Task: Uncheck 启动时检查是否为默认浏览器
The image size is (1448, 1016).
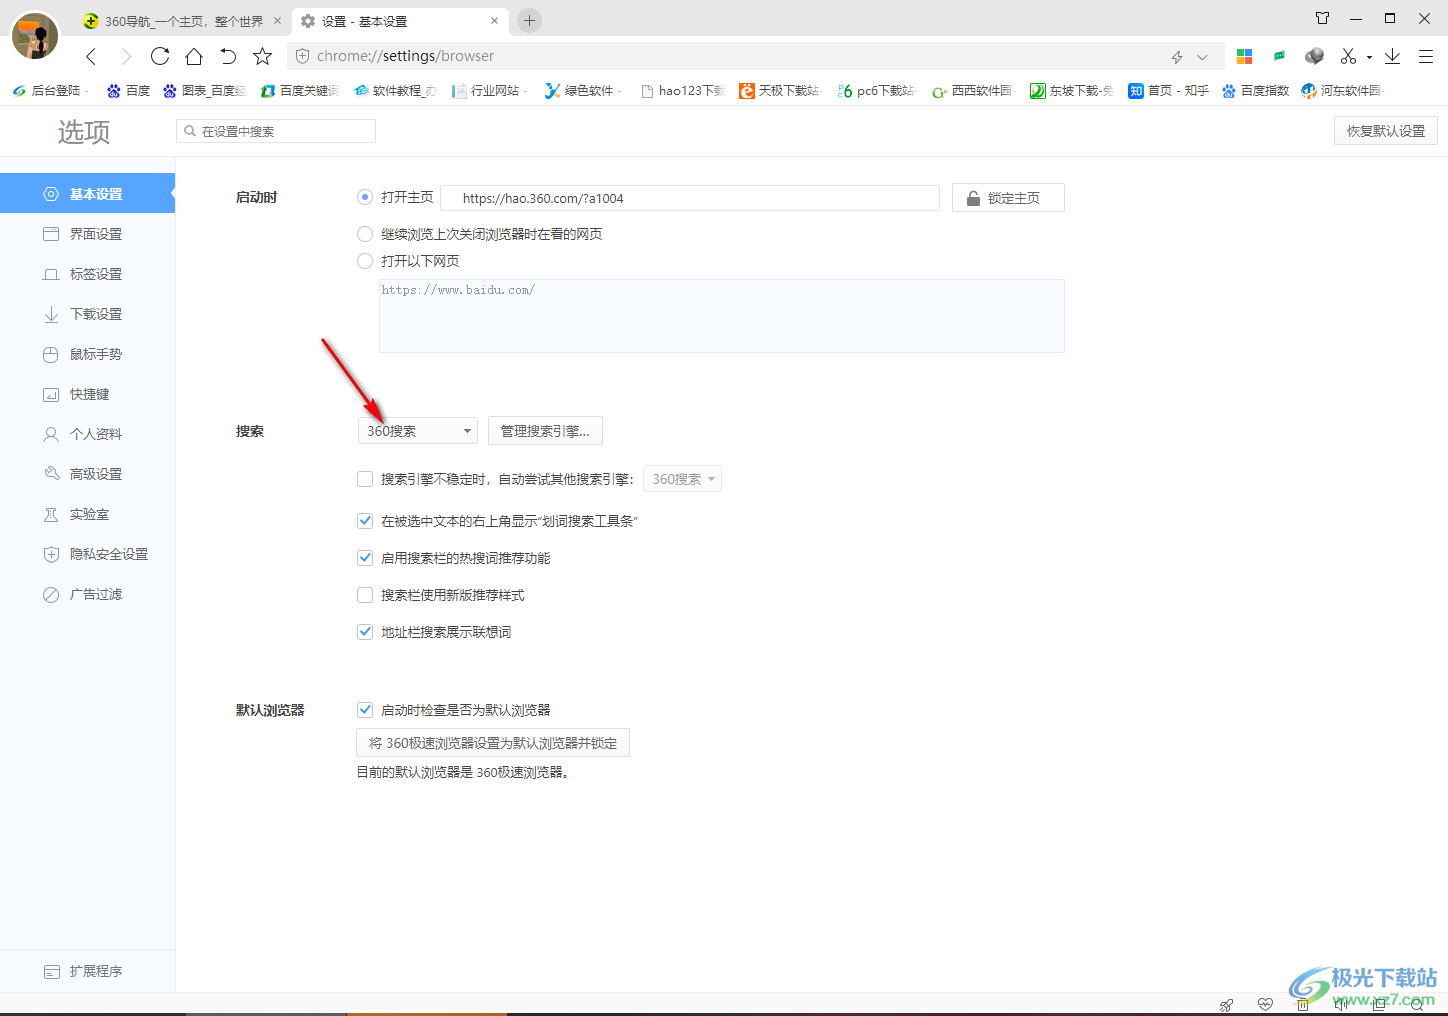Action: click(365, 710)
